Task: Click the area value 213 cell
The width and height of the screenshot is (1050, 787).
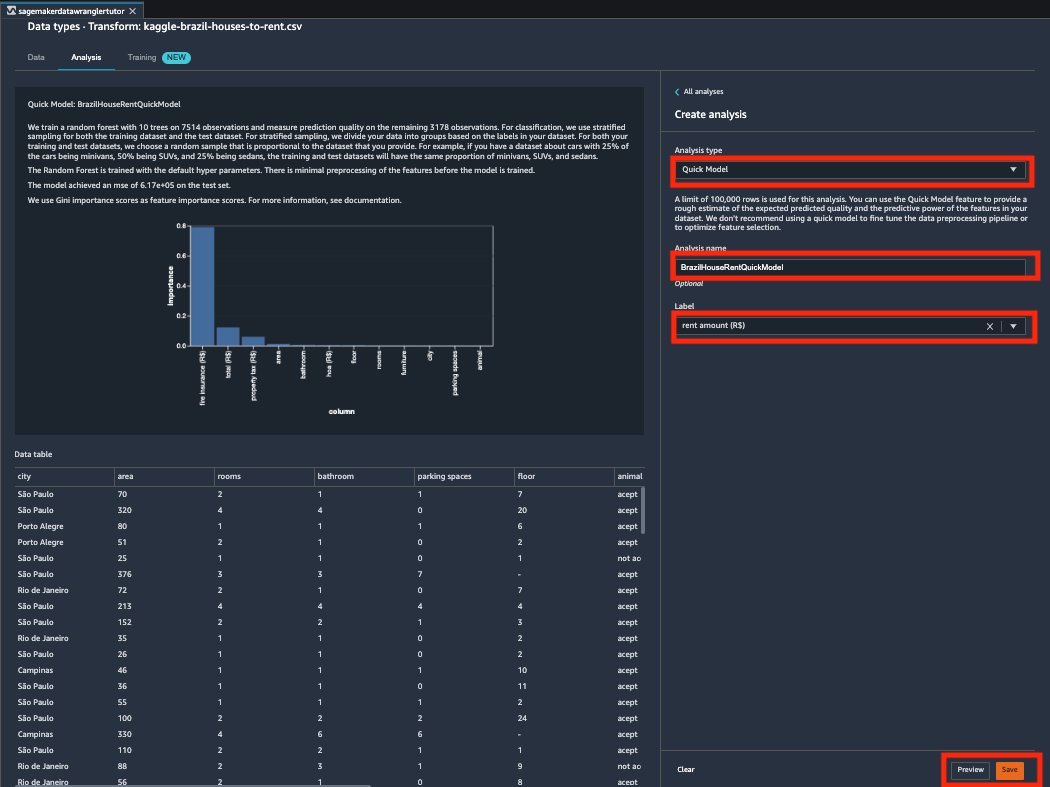Action: pyautogui.click(x=125, y=606)
